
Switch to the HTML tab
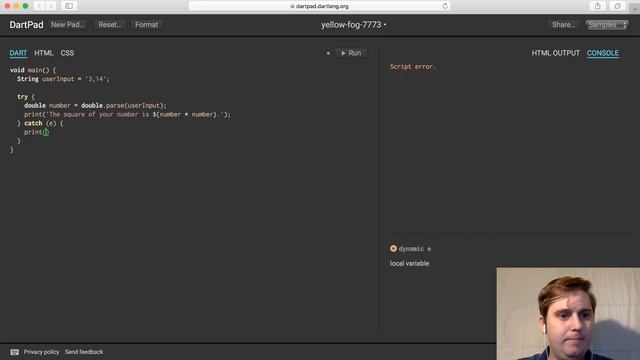[44, 53]
